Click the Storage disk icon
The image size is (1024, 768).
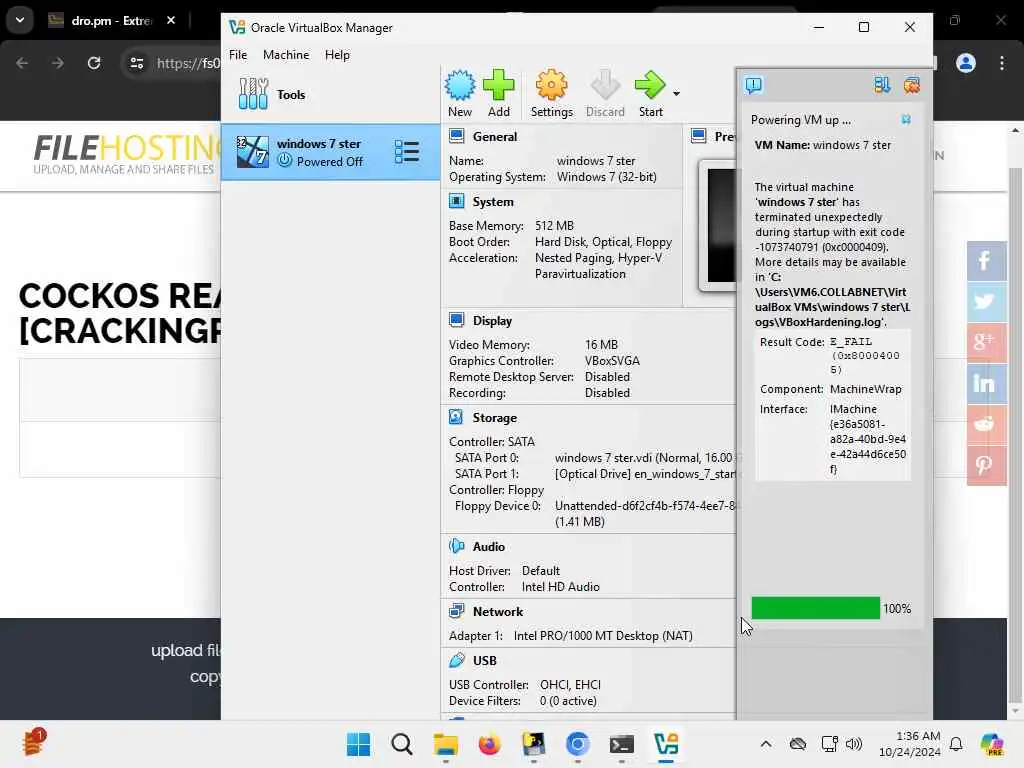coord(456,417)
